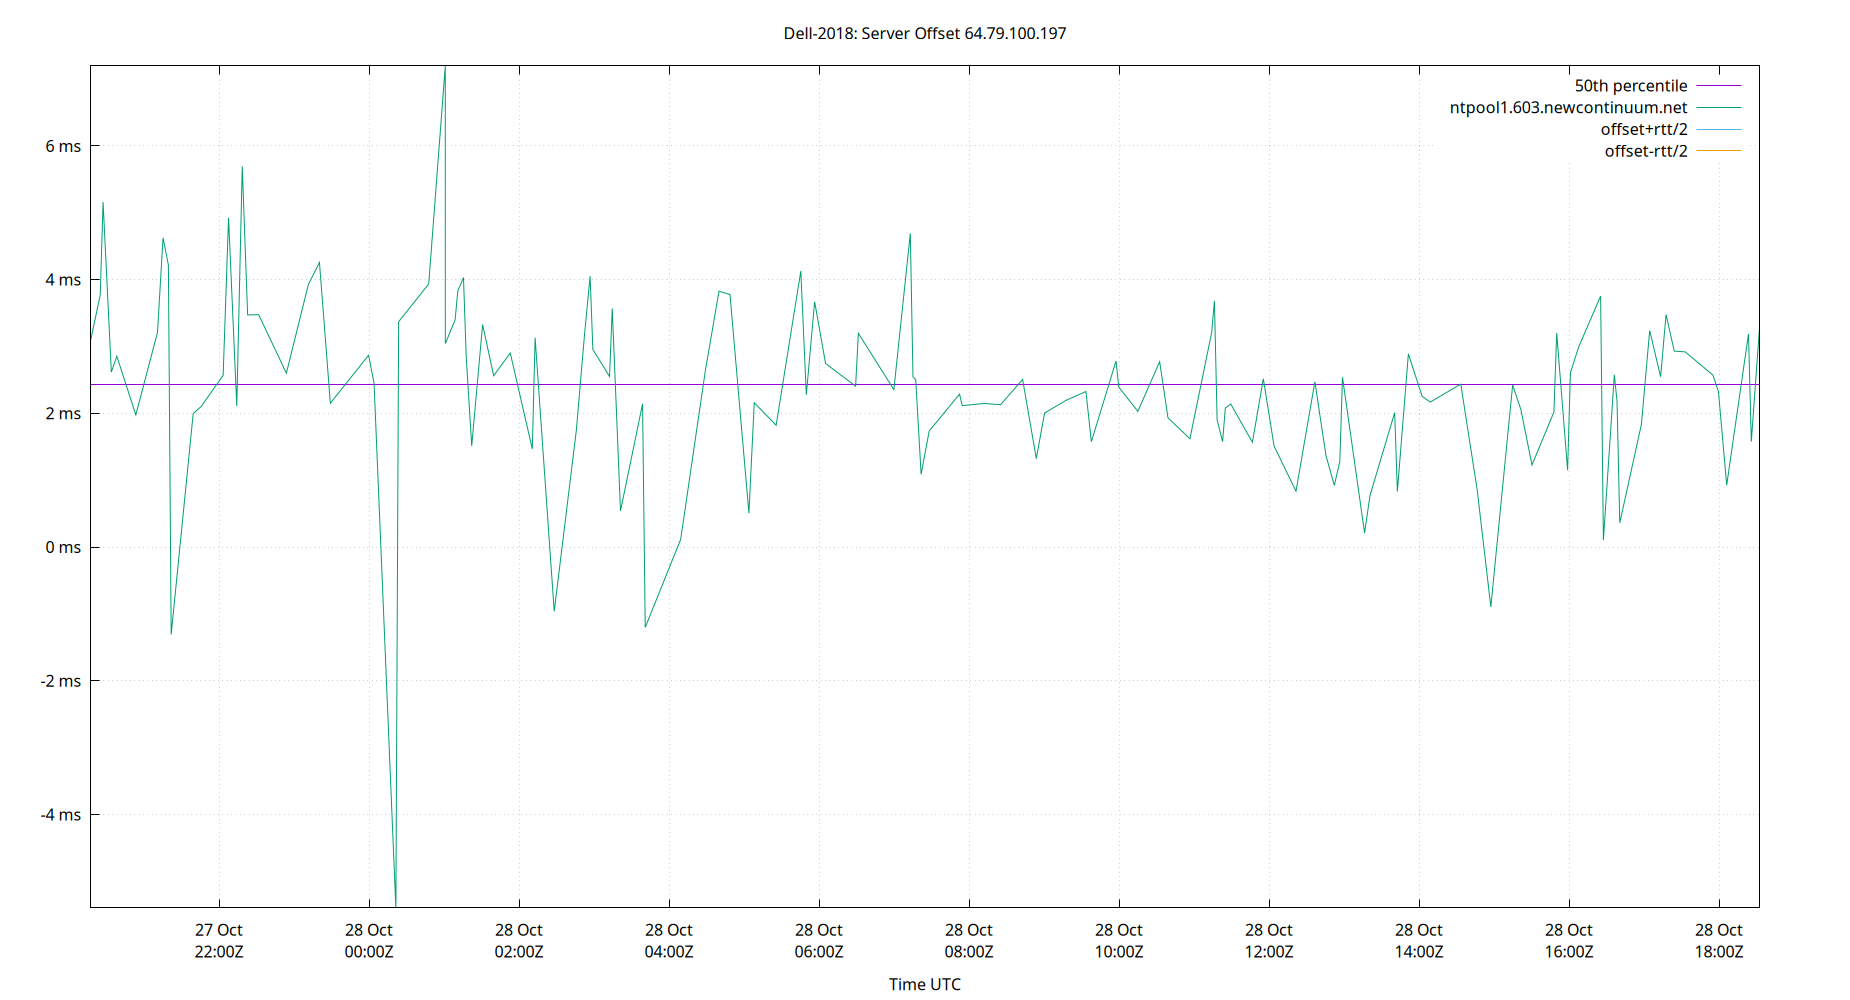Expand the 28 Oct 00:00Z tick label
The height and width of the screenshot is (1000, 1850).
coord(370,940)
